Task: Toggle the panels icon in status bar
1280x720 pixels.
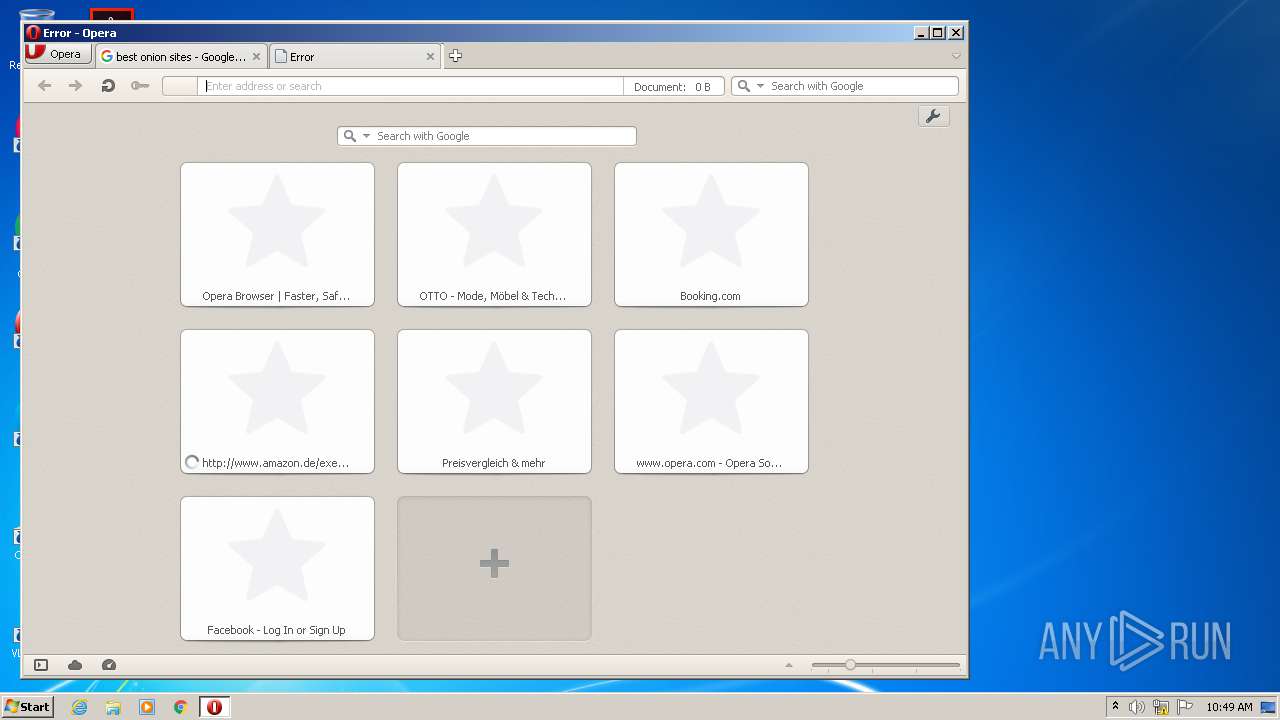Action: tap(41, 665)
